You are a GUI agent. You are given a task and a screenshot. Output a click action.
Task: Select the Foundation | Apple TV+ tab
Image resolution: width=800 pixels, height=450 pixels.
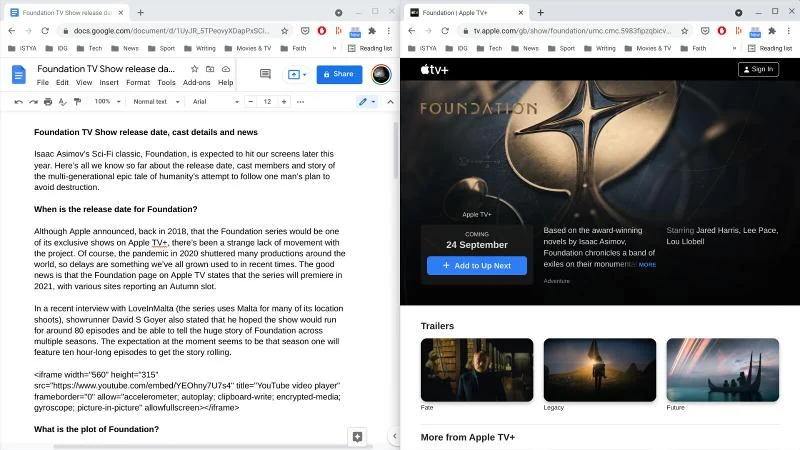[x=467, y=12]
